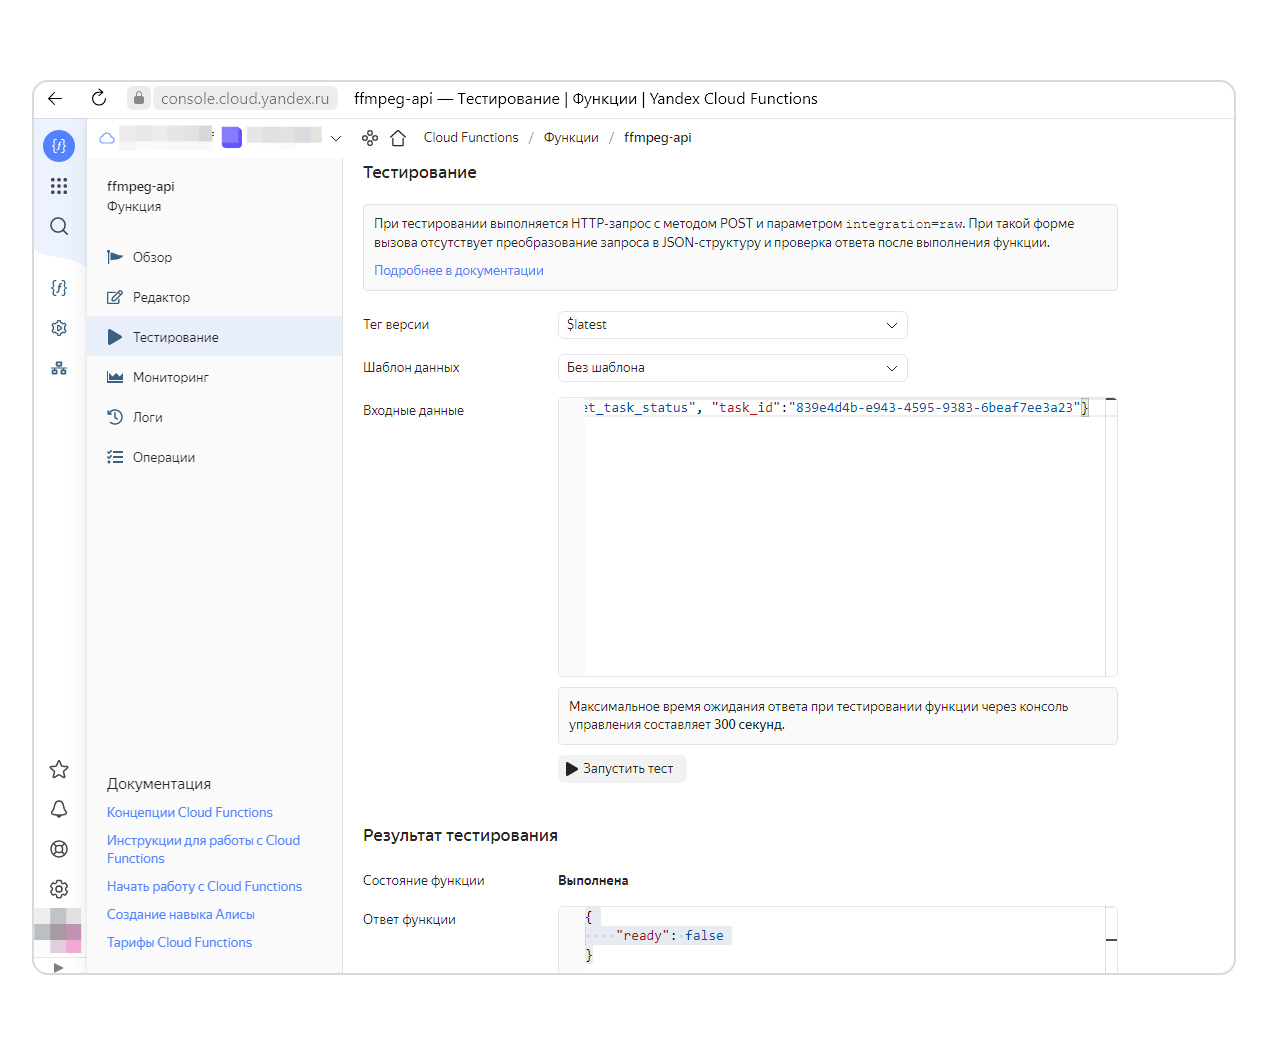Open Инструкции для работы с Cloud Functions
The height and width of the screenshot is (1055, 1268).
(x=203, y=850)
